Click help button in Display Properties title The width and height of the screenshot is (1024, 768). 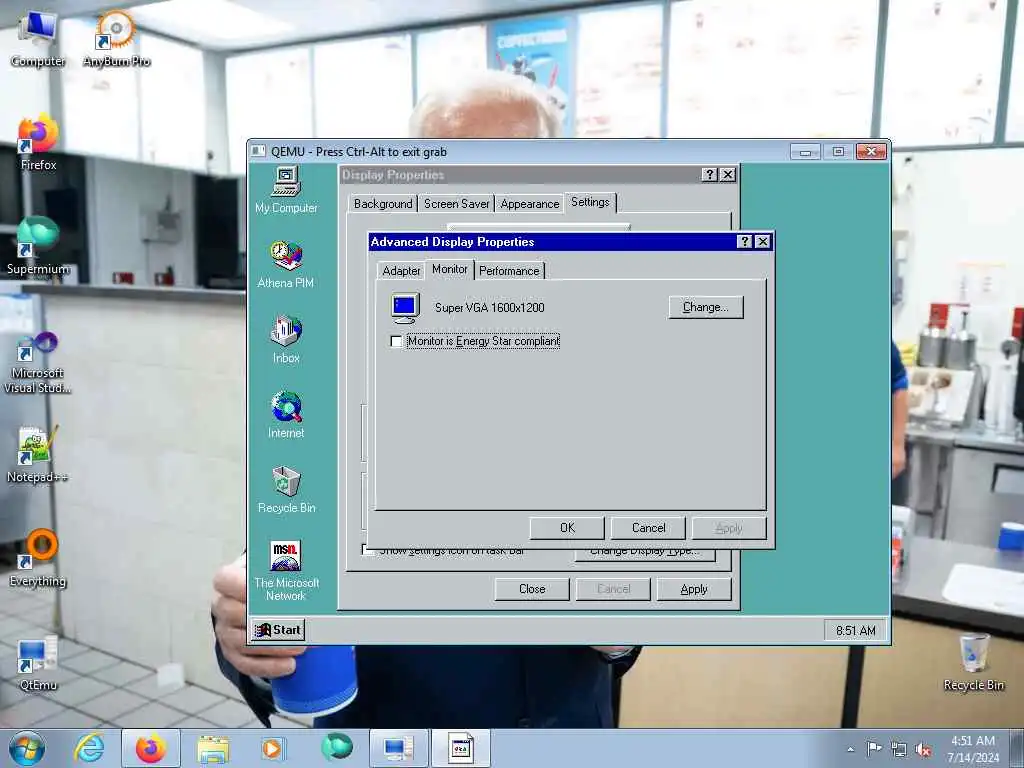(x=709, y=174)
